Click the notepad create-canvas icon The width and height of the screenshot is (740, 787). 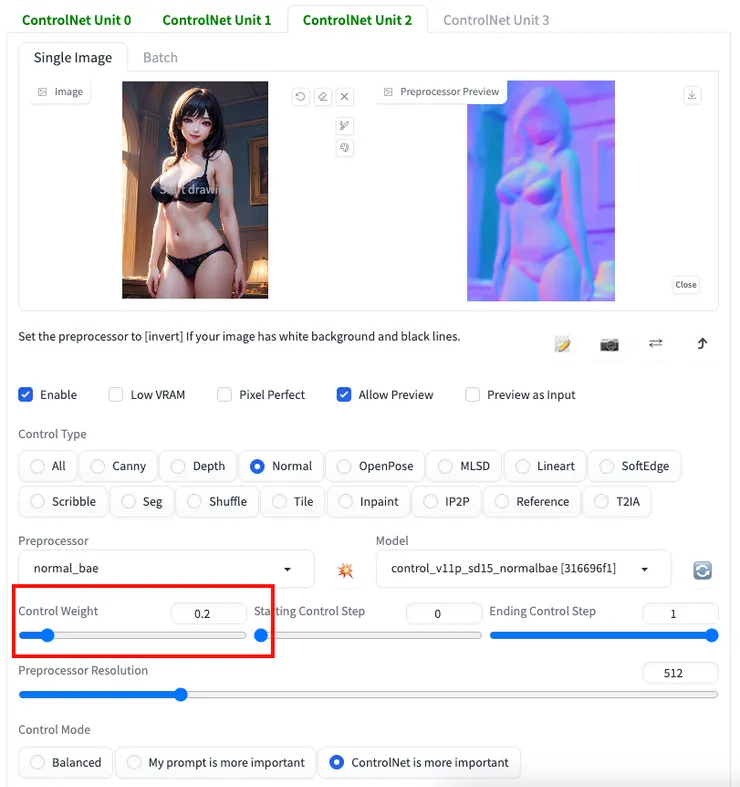pyautogui.click(x=562, y=344)
